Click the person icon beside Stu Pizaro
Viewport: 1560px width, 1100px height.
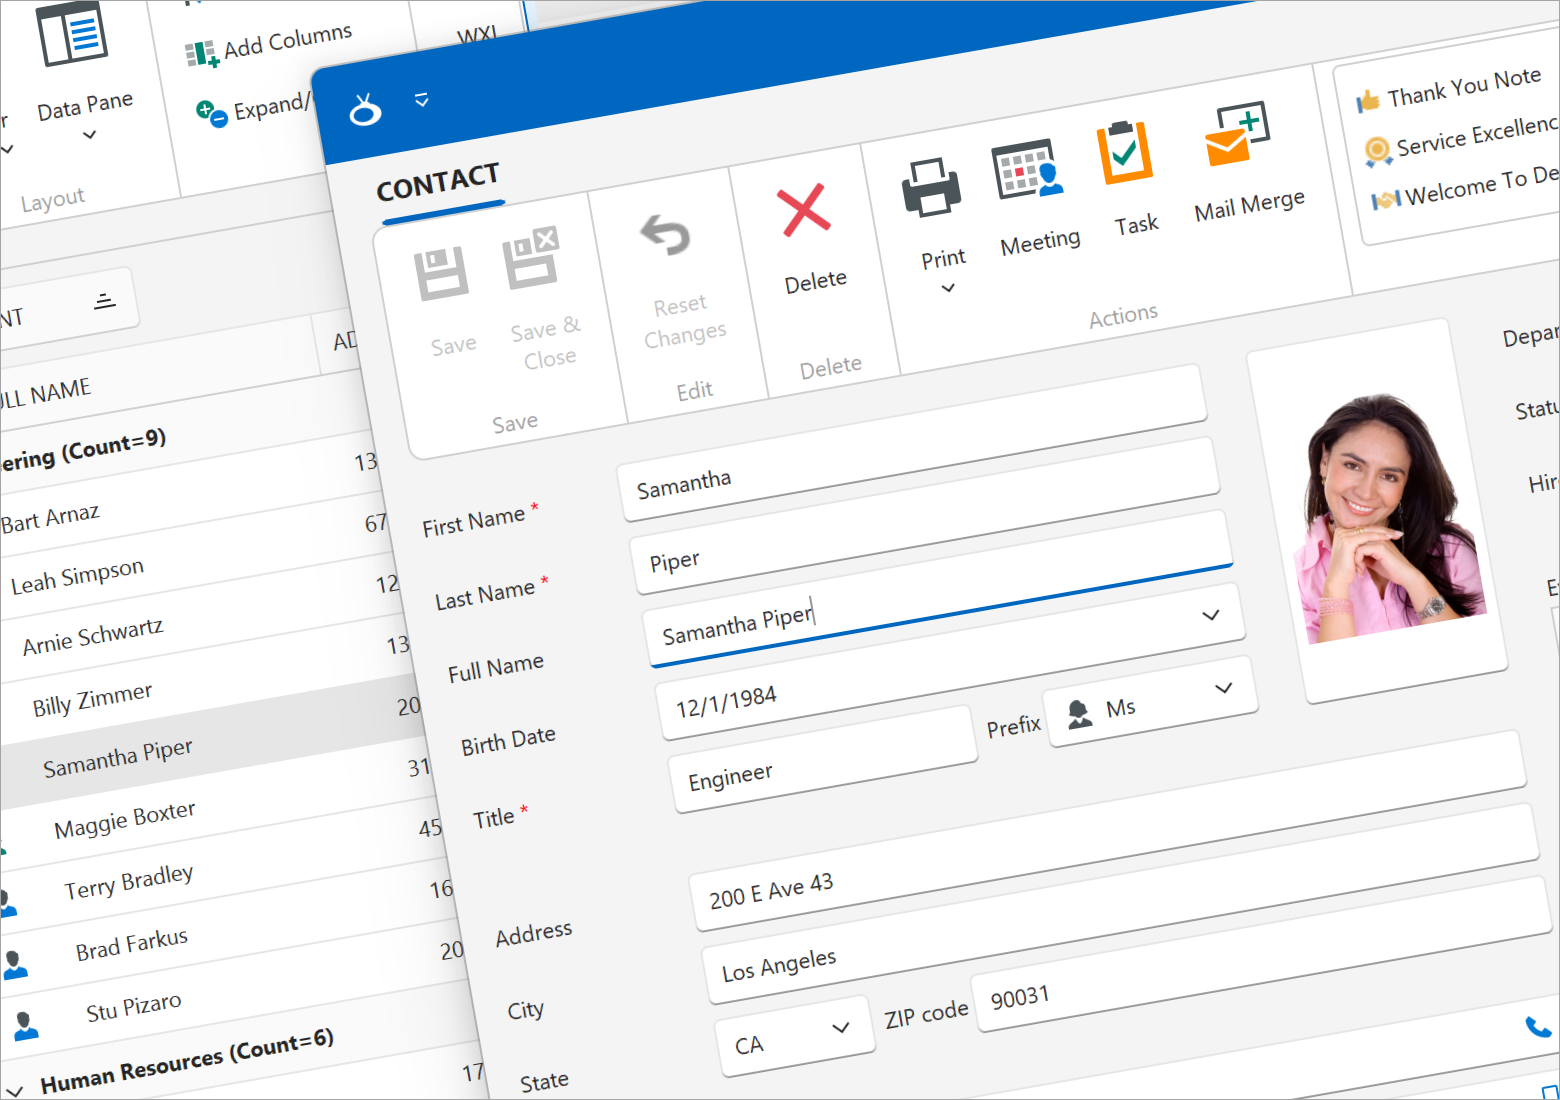(25, 1024)
